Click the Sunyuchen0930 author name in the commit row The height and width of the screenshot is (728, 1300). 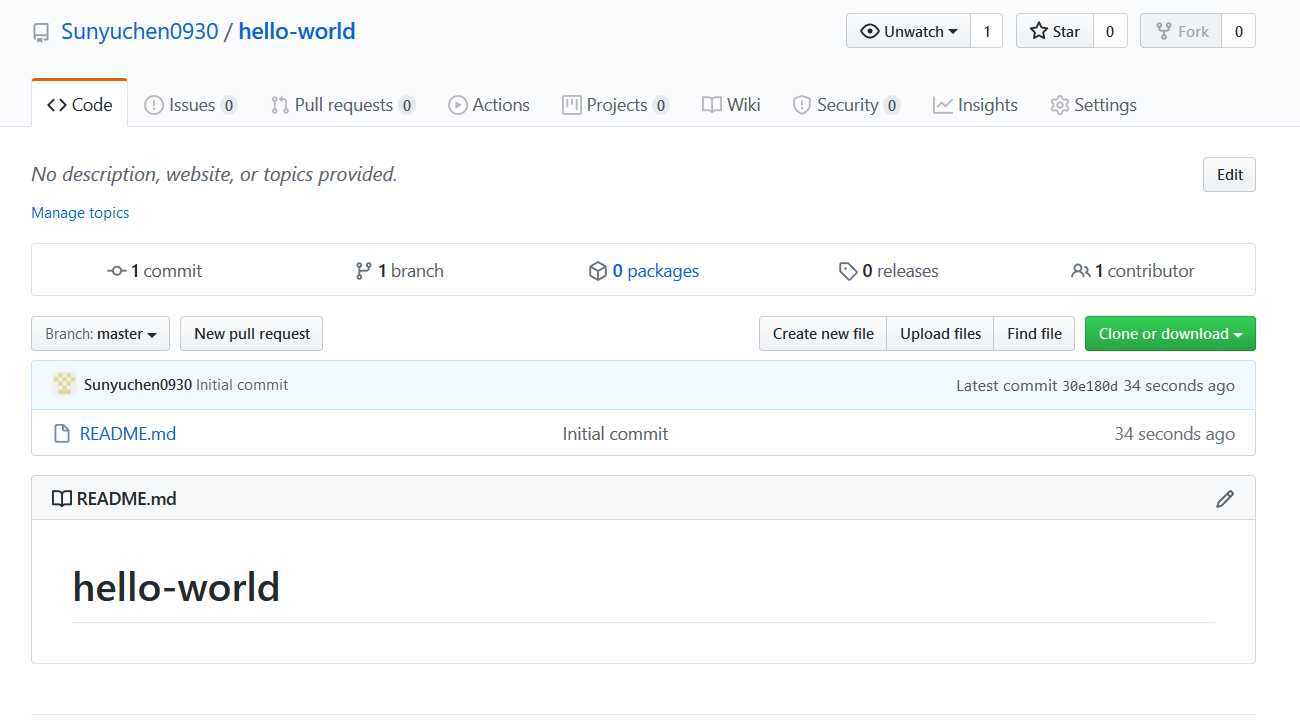pyautogui.click(x=138, y=385)
